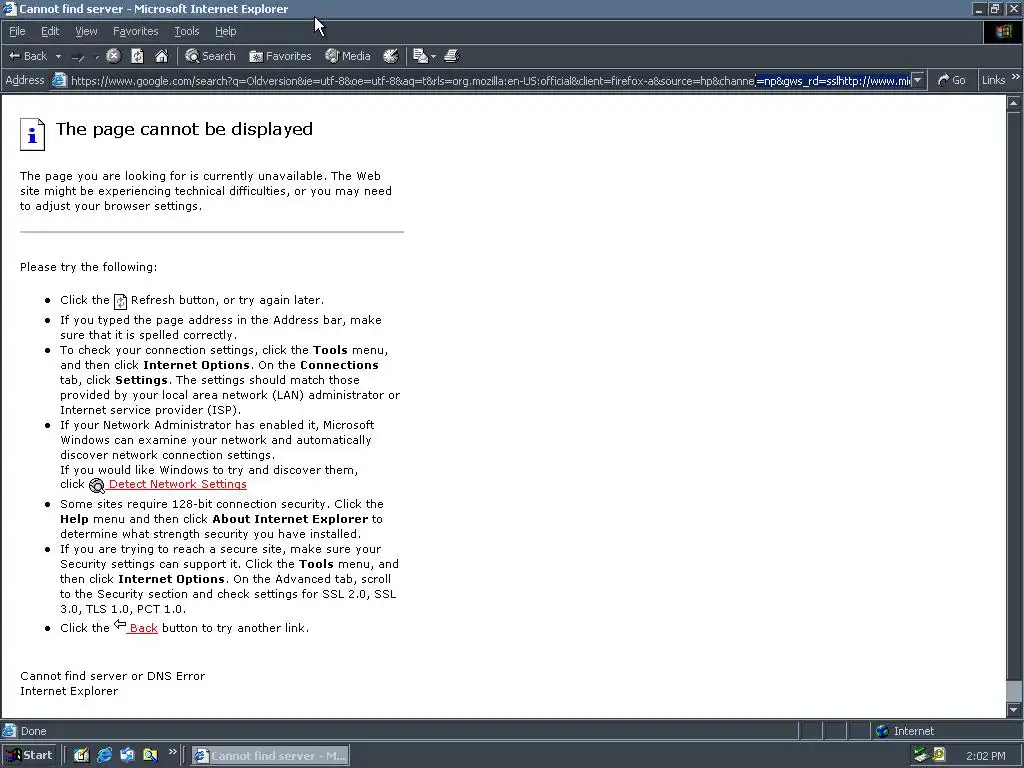Click the Forward arrow button
Viewport: 1024px width, 768px height.
78,57
